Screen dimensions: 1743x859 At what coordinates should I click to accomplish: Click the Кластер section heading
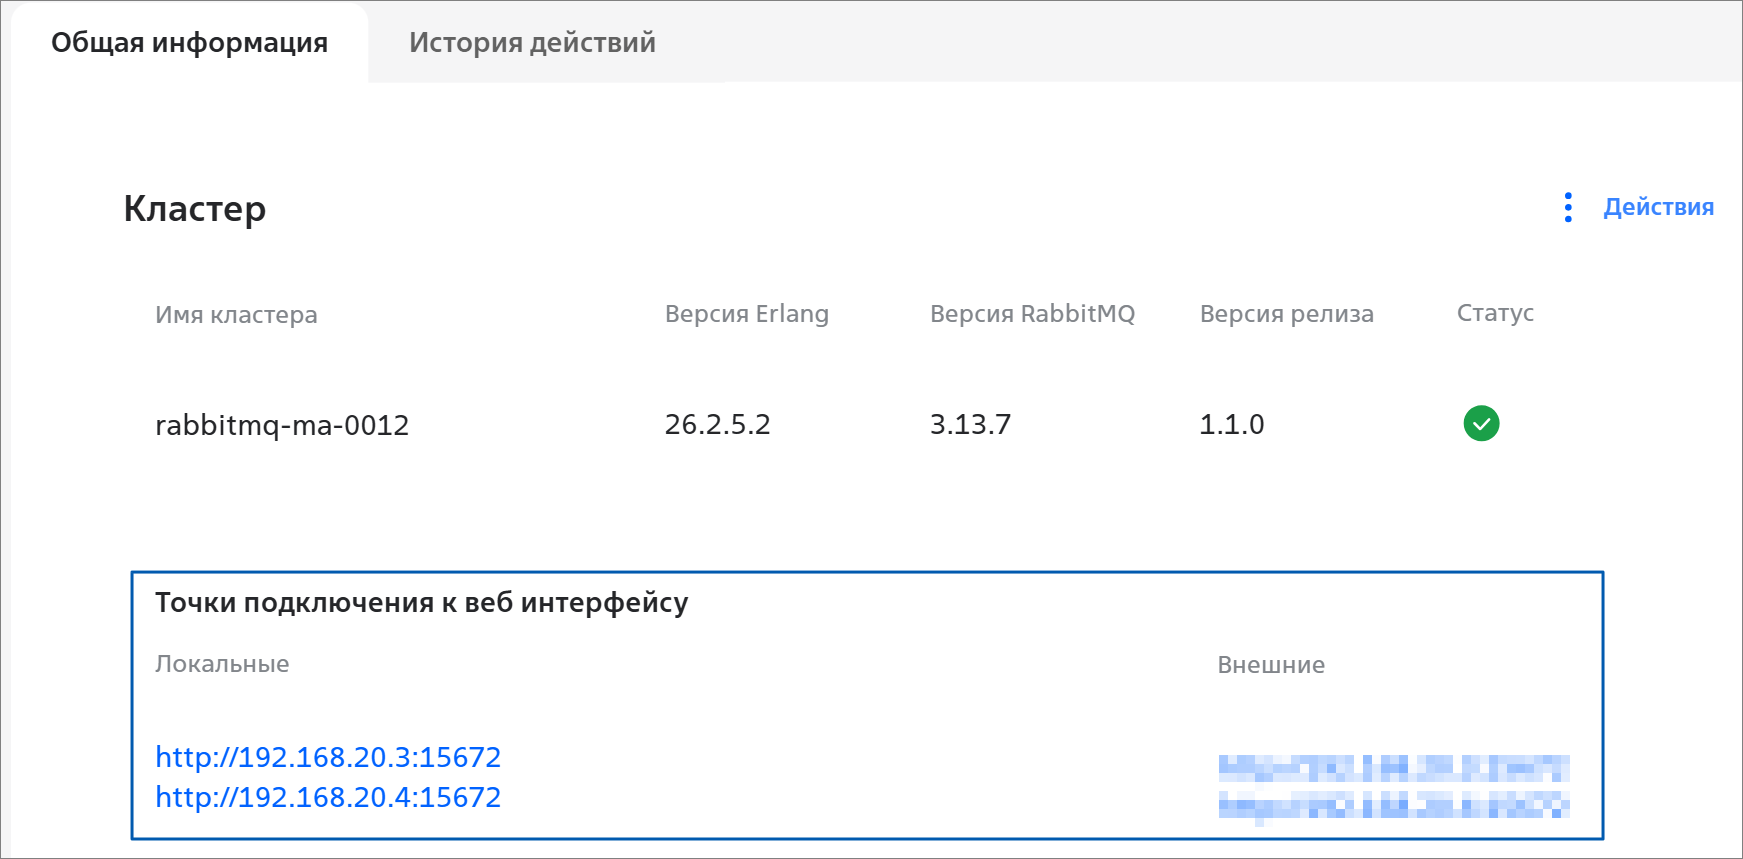point(195,209)
